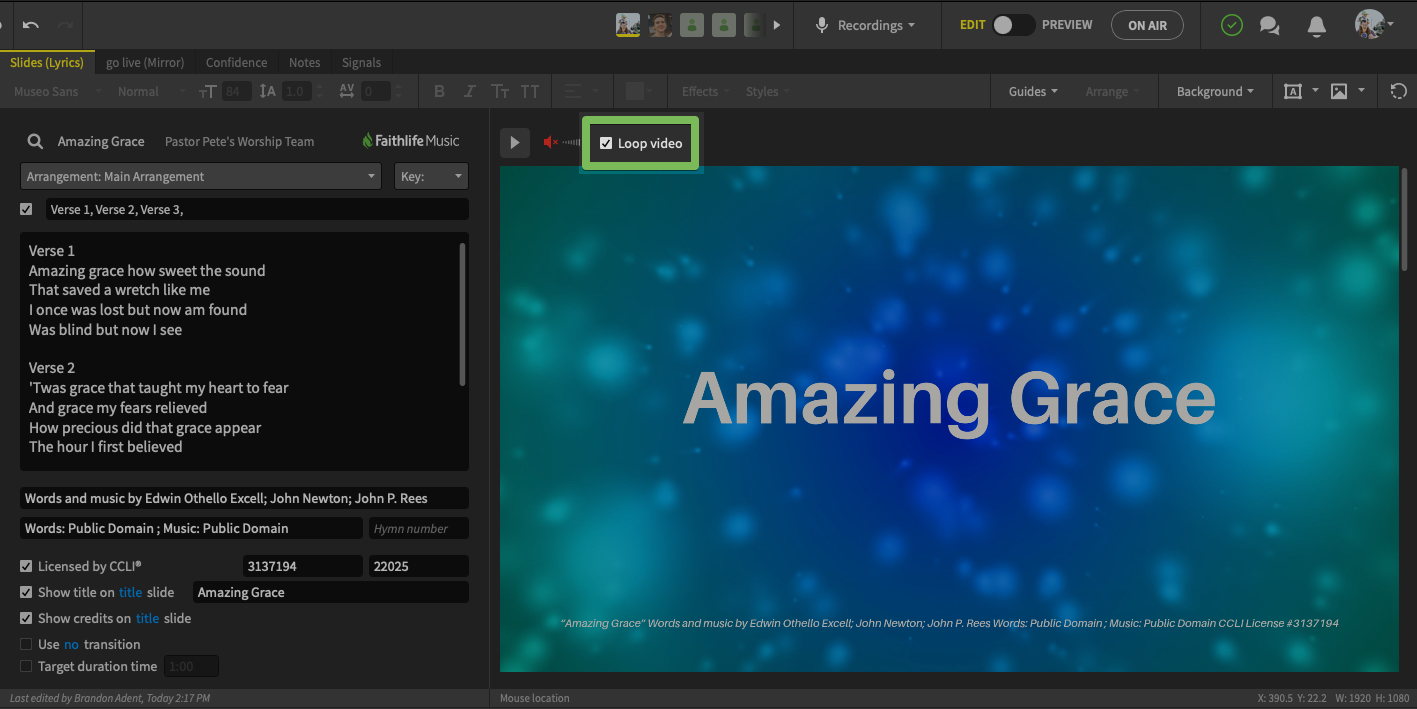The width and height of the screenshot is (1417, 709).
Task: Toggle Show credits on title slide checkbox
Action: (x=26, y=618)
